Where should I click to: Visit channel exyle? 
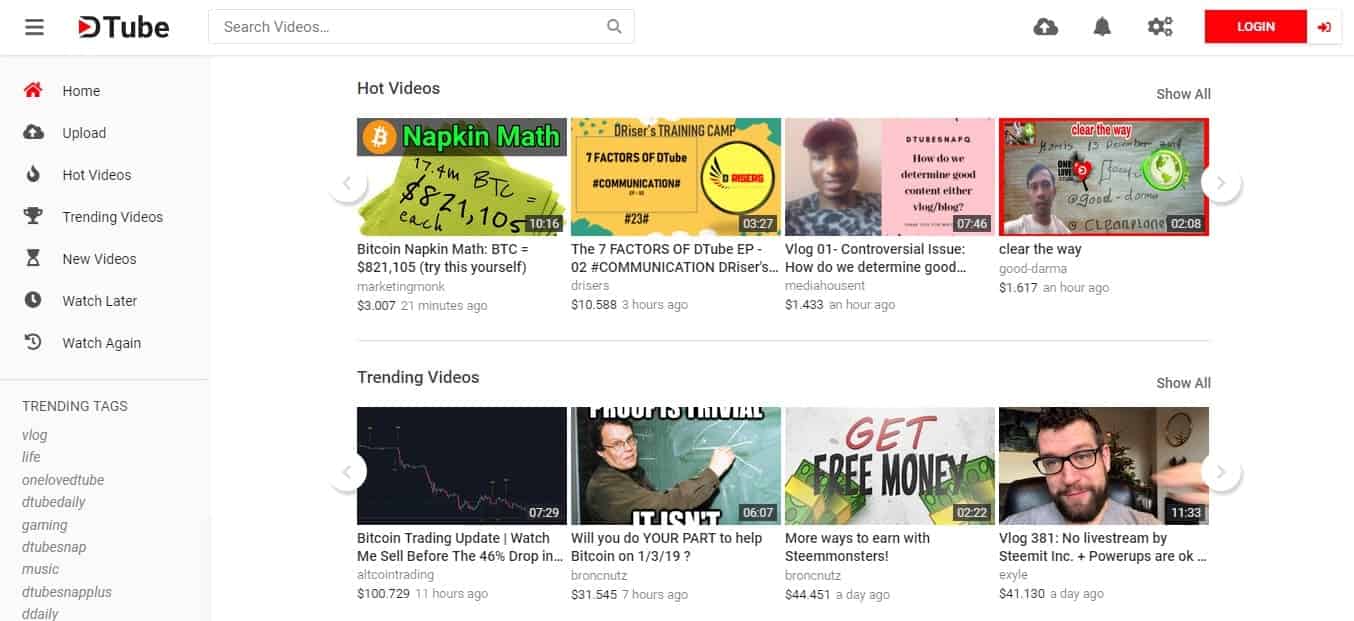(1014, 575)
